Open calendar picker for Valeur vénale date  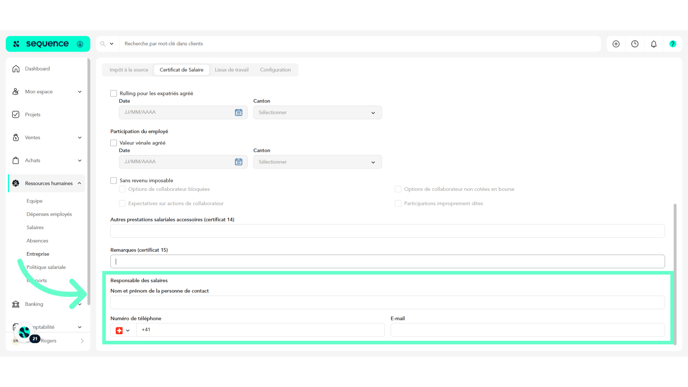238,162
